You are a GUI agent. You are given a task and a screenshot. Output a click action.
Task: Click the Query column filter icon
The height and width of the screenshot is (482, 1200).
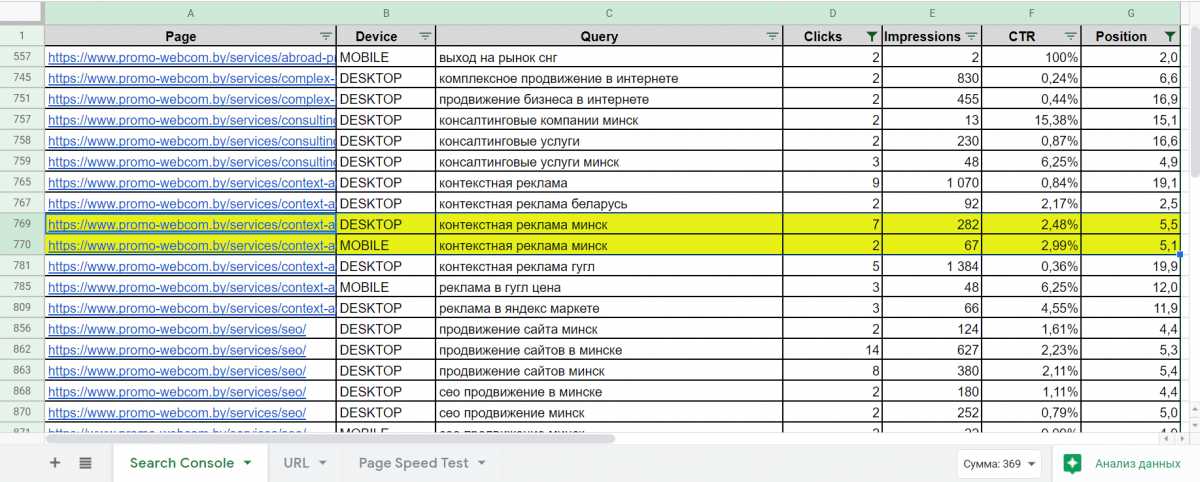[x=771, y=36]
